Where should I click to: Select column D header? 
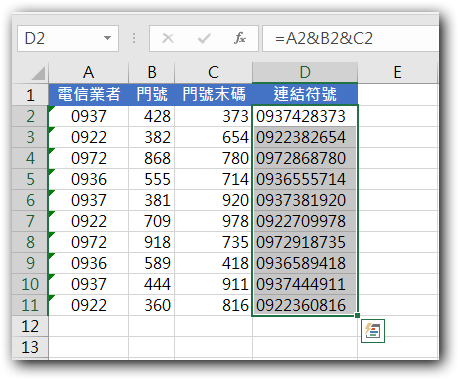coord(305,72)
